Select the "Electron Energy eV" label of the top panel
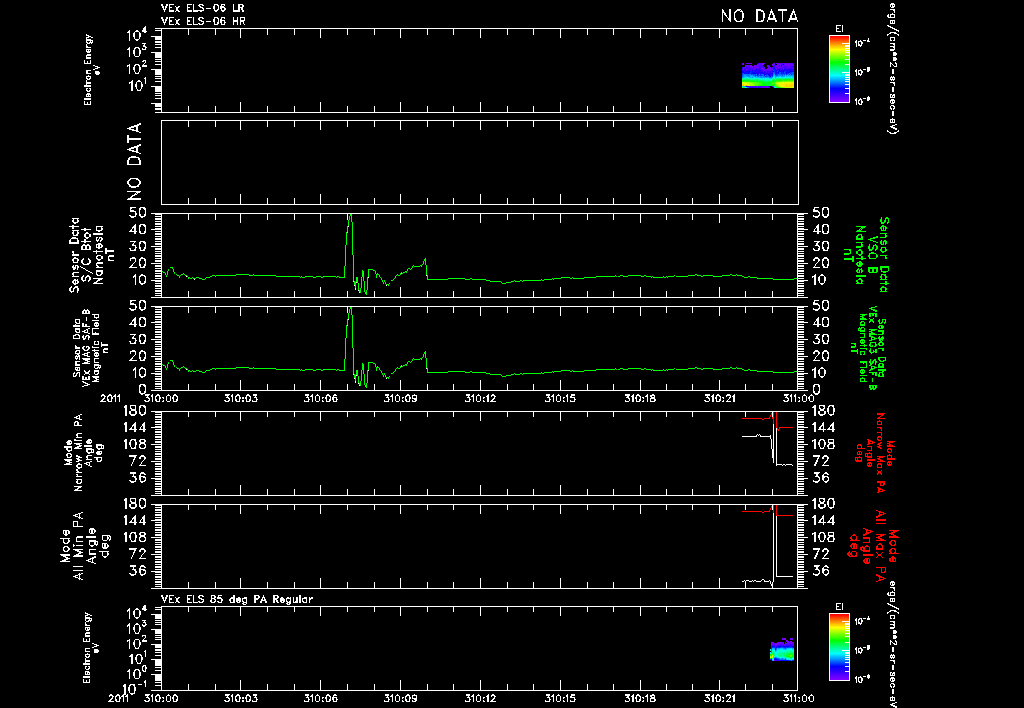Screen dimensions: 1024x708 (92, 70)
